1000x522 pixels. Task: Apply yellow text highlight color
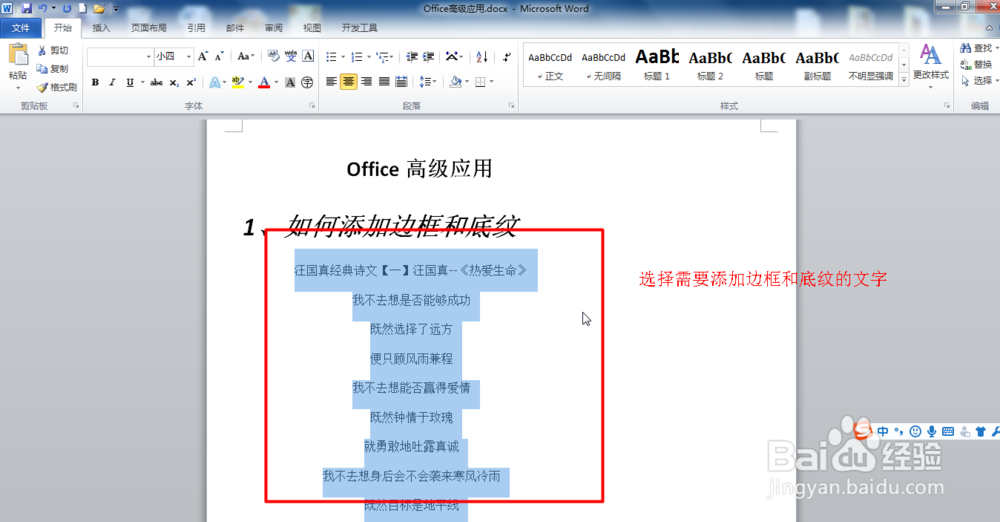tap(238, 82)
